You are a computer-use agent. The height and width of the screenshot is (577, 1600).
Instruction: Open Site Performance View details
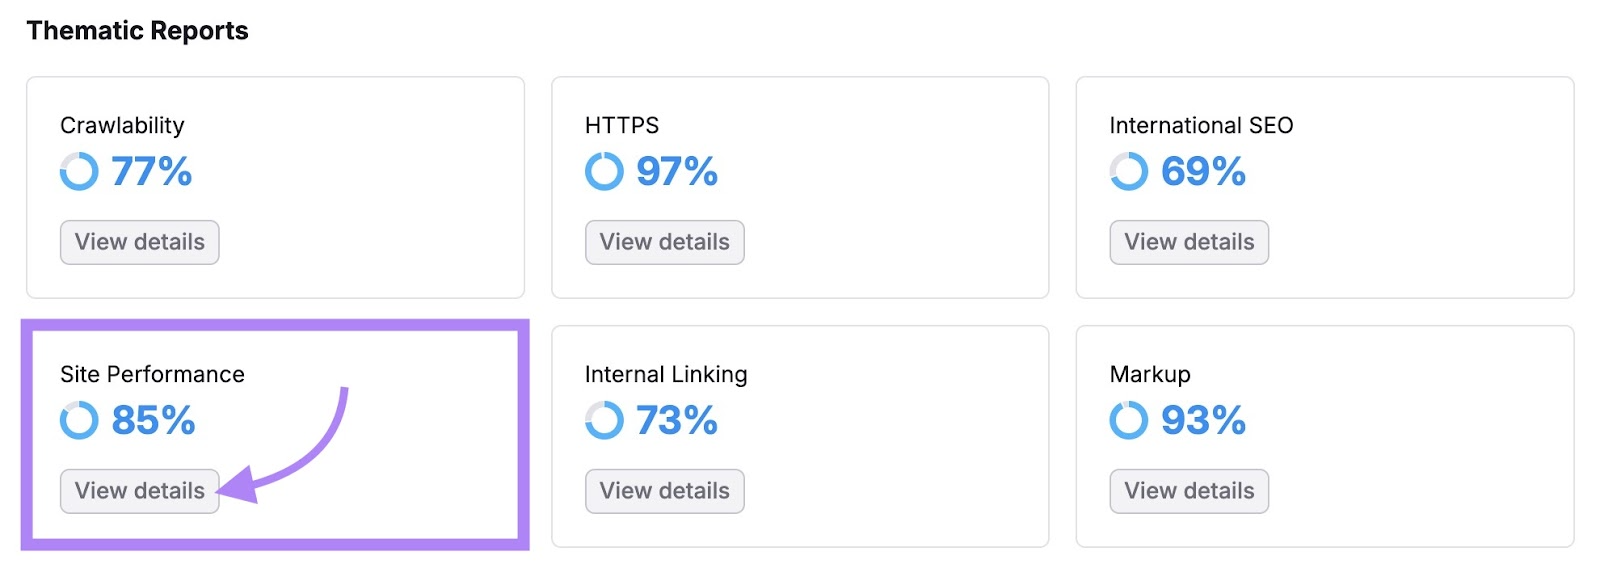click(x=139, y=491)
